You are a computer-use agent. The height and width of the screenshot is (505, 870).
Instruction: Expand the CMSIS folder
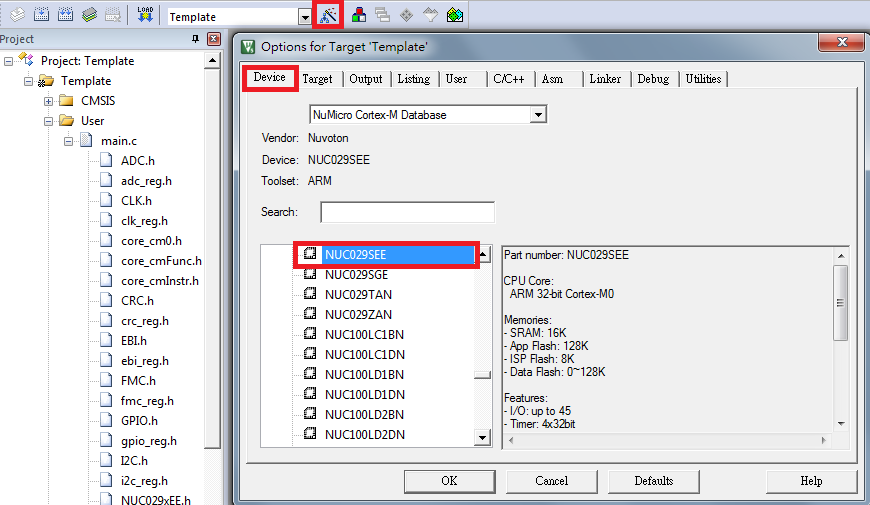[x=49, y=101]
